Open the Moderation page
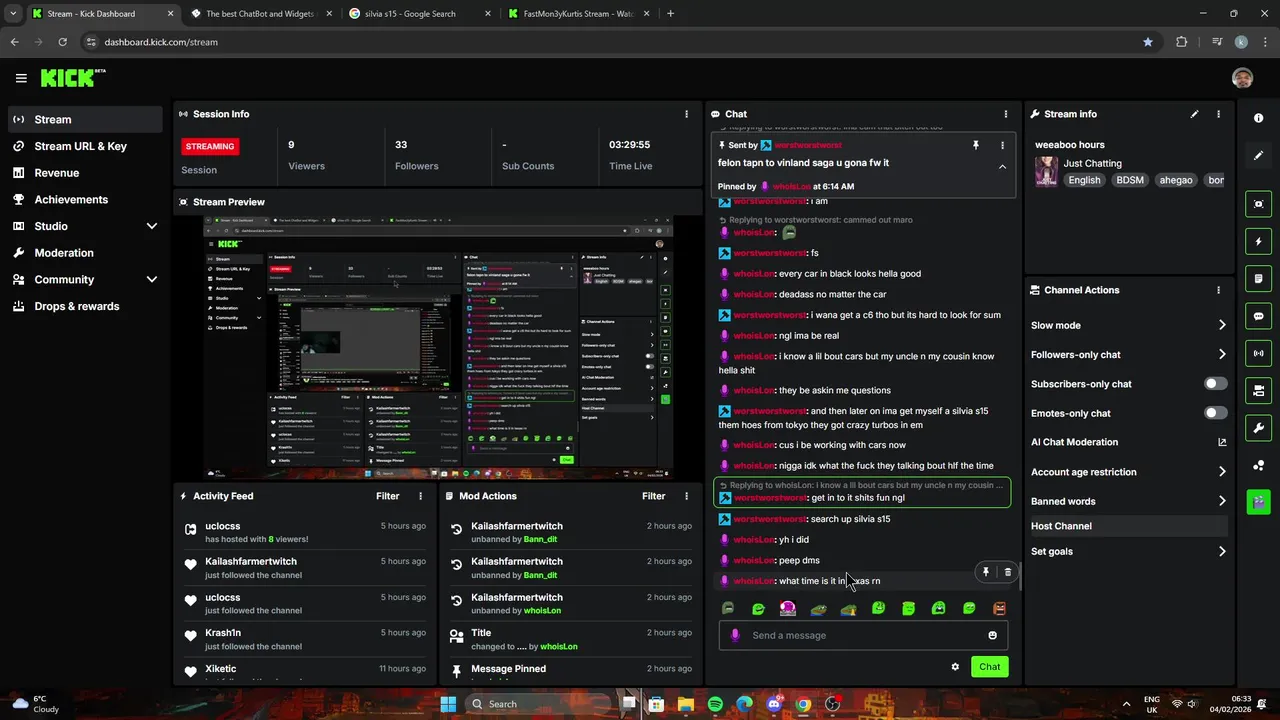Viewport: 1280px width, 720px height. click(85, 253)
